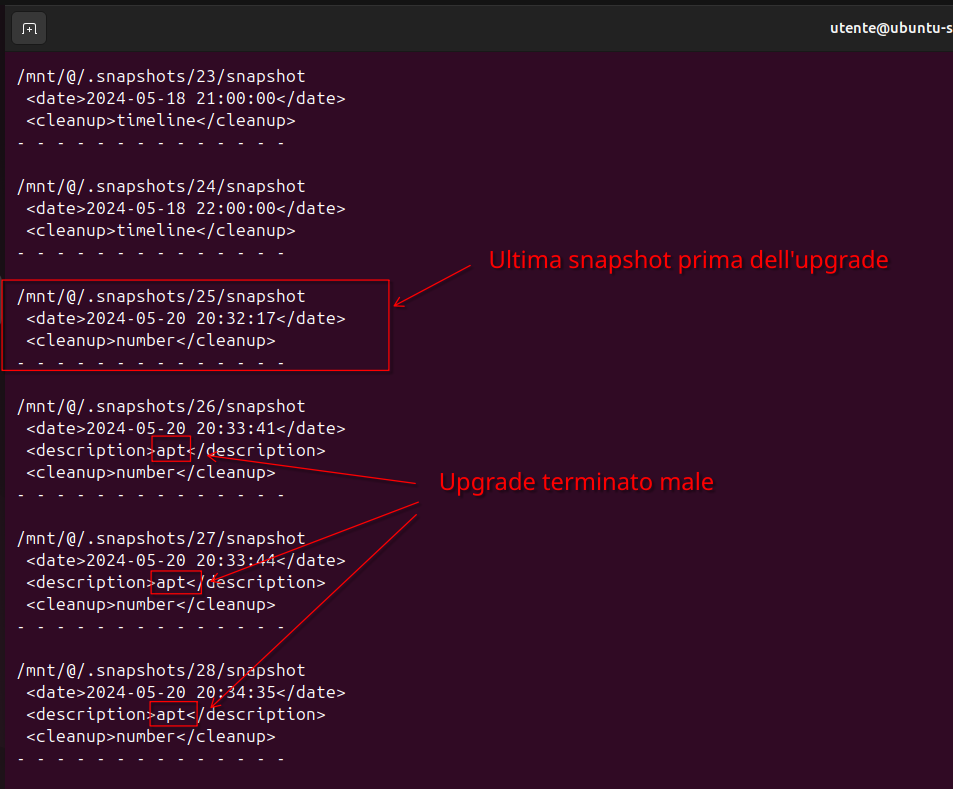Viewport: 953px width, 789px height.
Task: Click the /mnt/@/.snapshots/25/snapshot path in red box
Action: (161, 296)
